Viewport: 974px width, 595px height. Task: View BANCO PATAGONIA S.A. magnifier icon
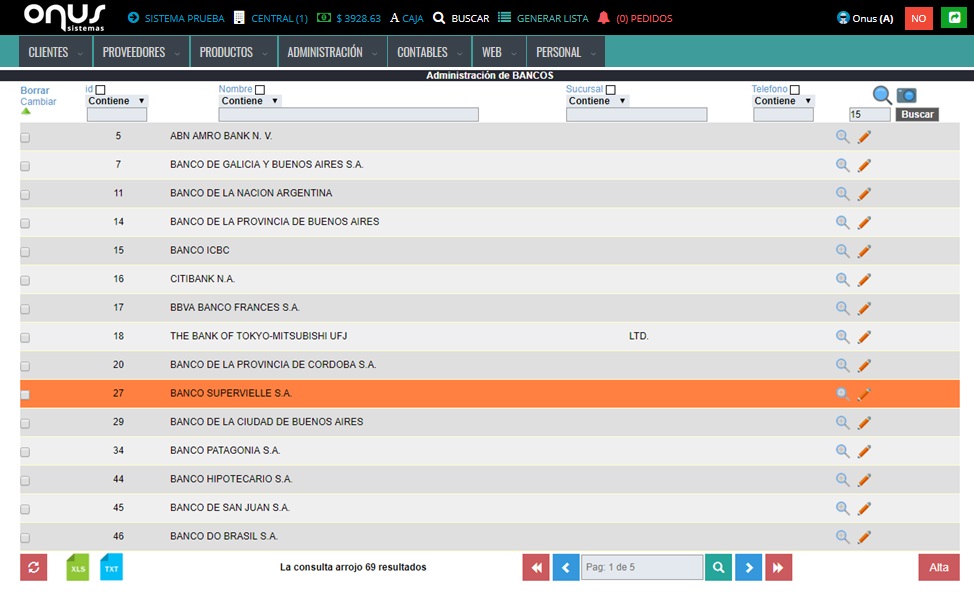coord(842,451)
